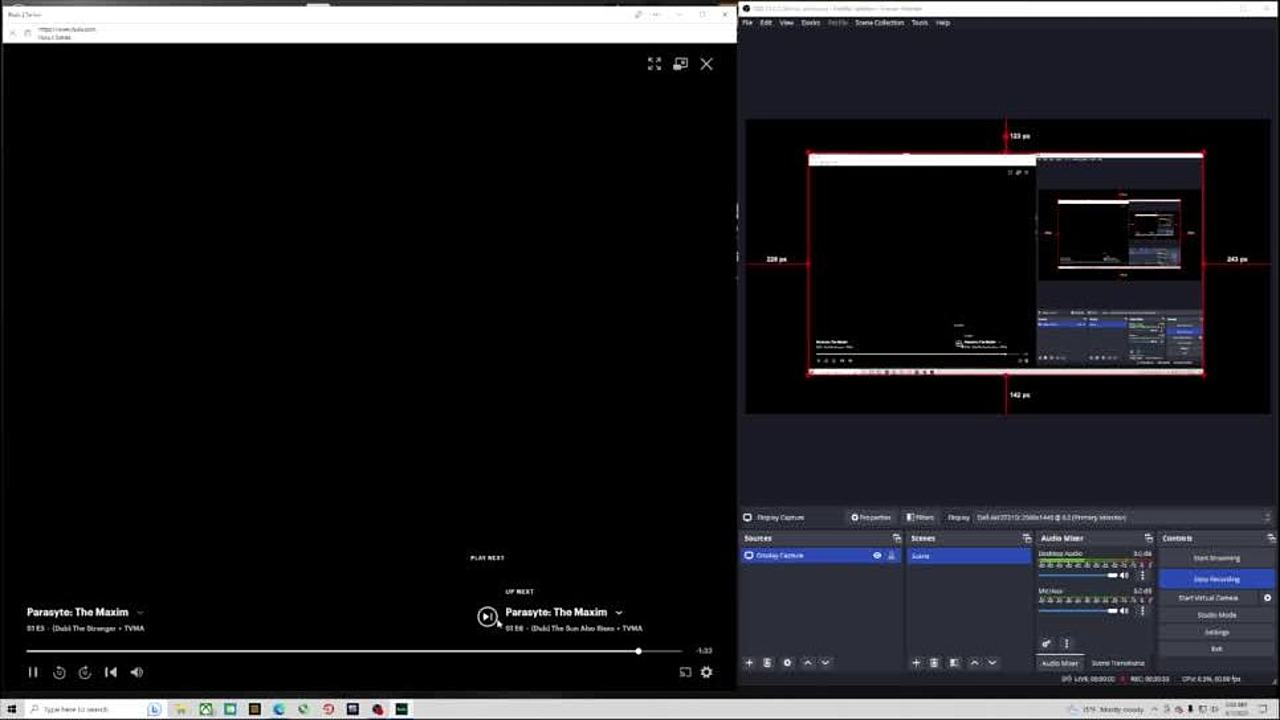Click the cast to device icon
Viewport: 1280px width, 720px height.
685,672
